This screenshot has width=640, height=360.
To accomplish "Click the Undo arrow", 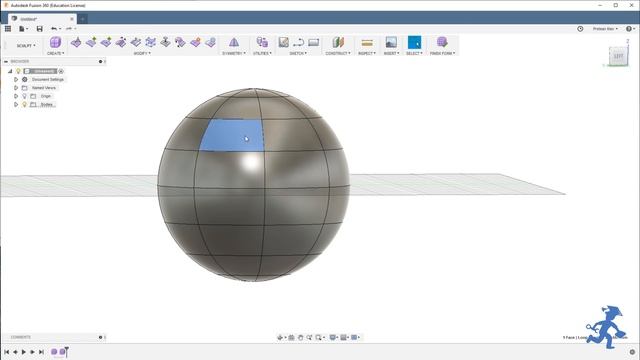I will coord(54,29).
